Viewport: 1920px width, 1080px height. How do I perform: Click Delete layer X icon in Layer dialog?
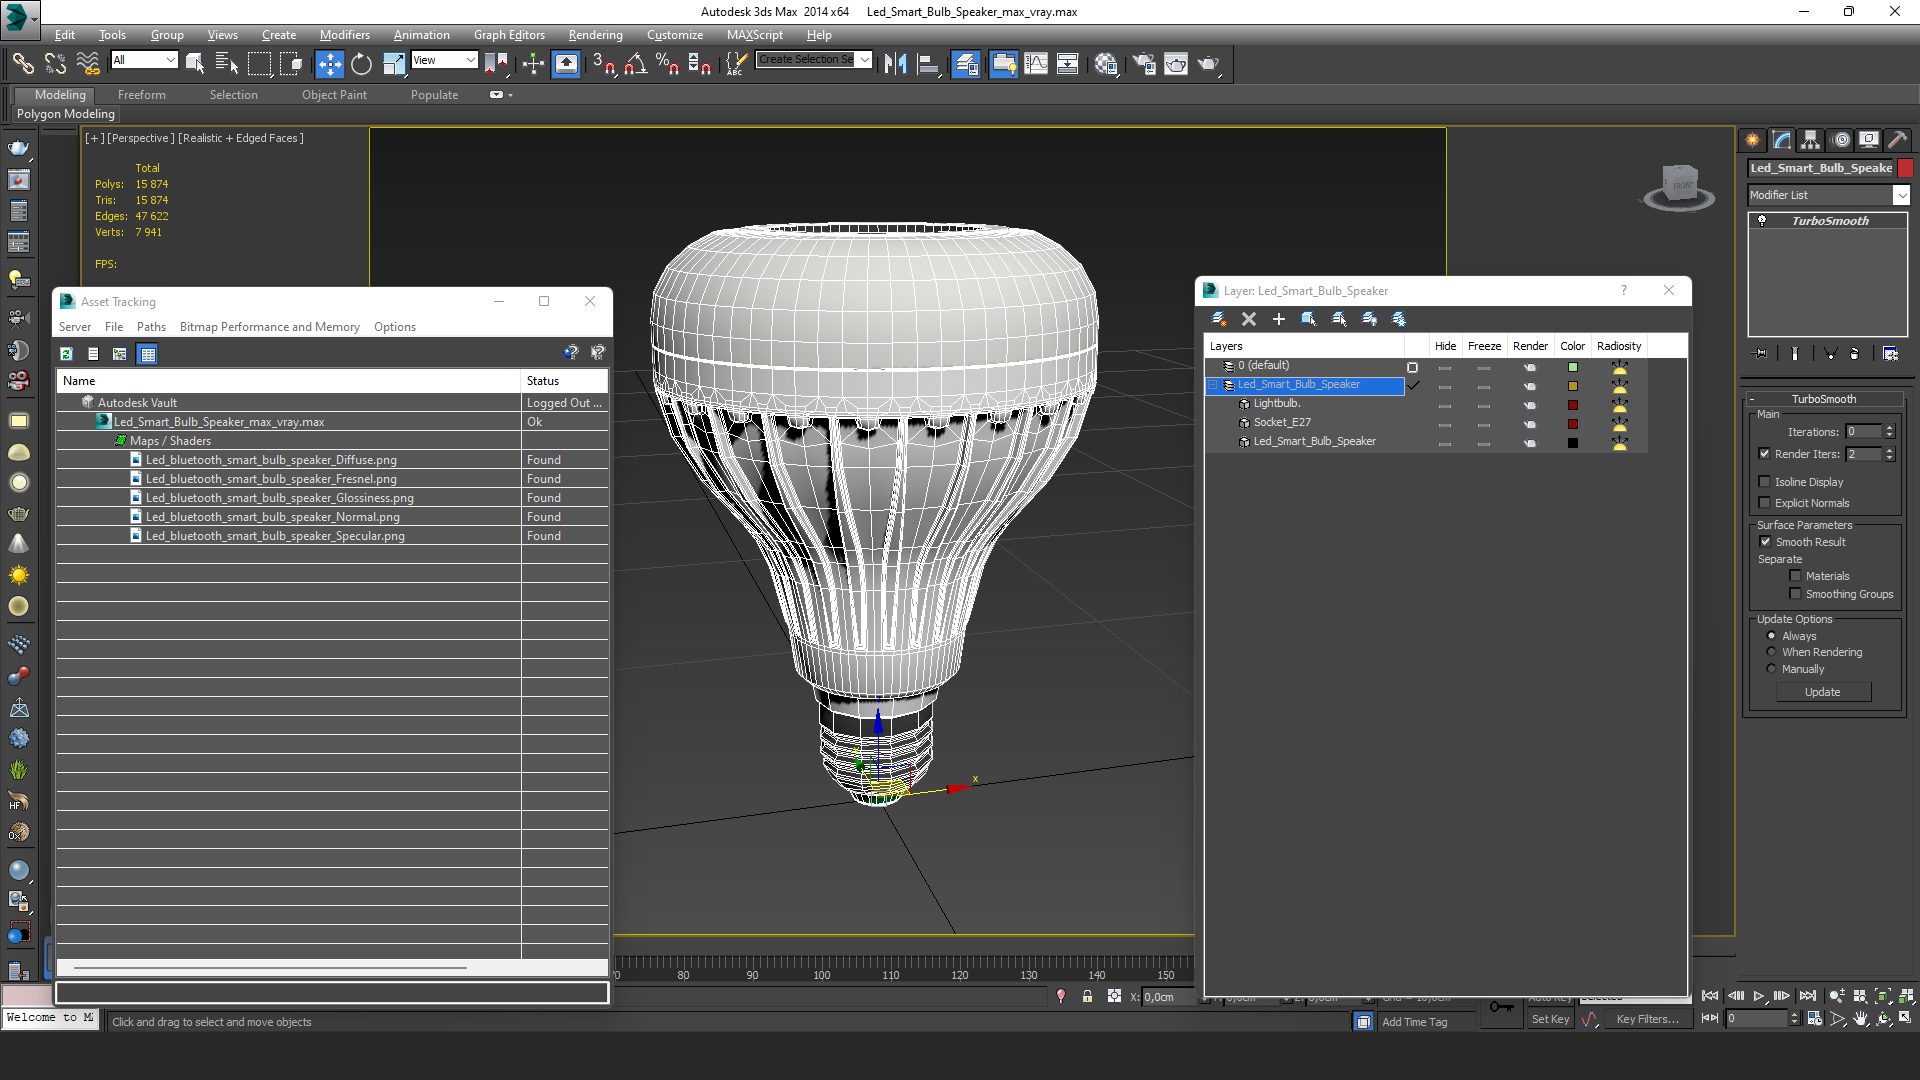point(1248,319)
